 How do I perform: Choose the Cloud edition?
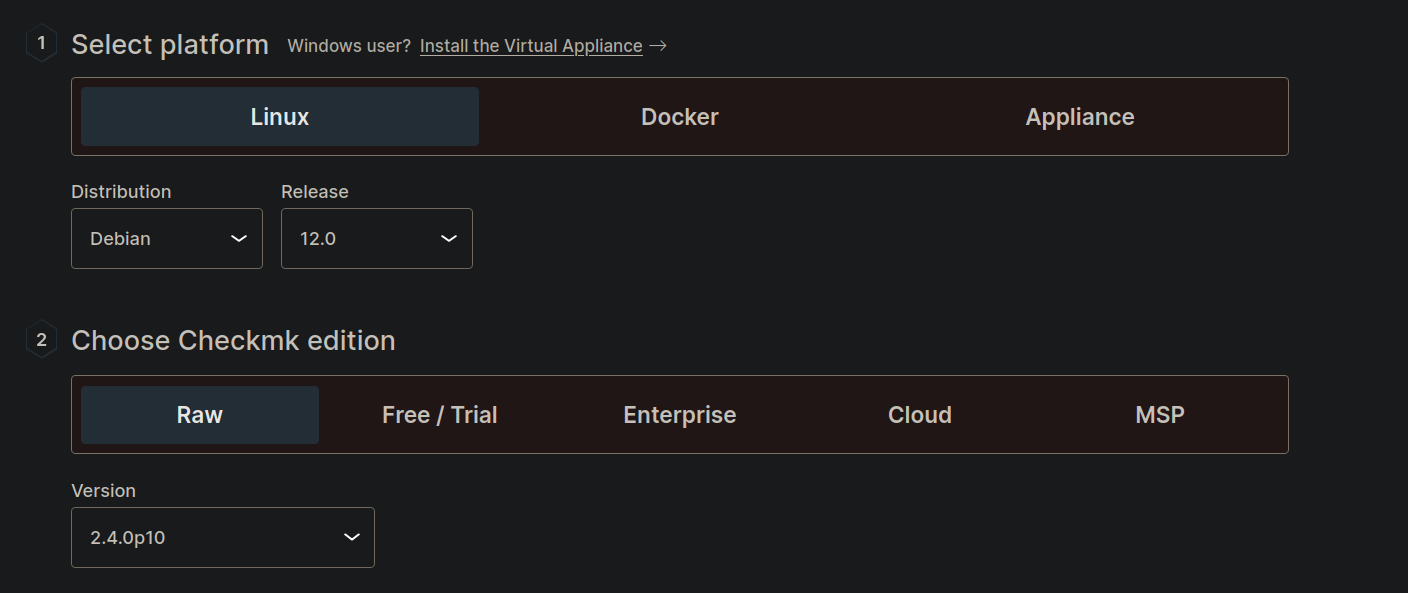click(920, 415)
